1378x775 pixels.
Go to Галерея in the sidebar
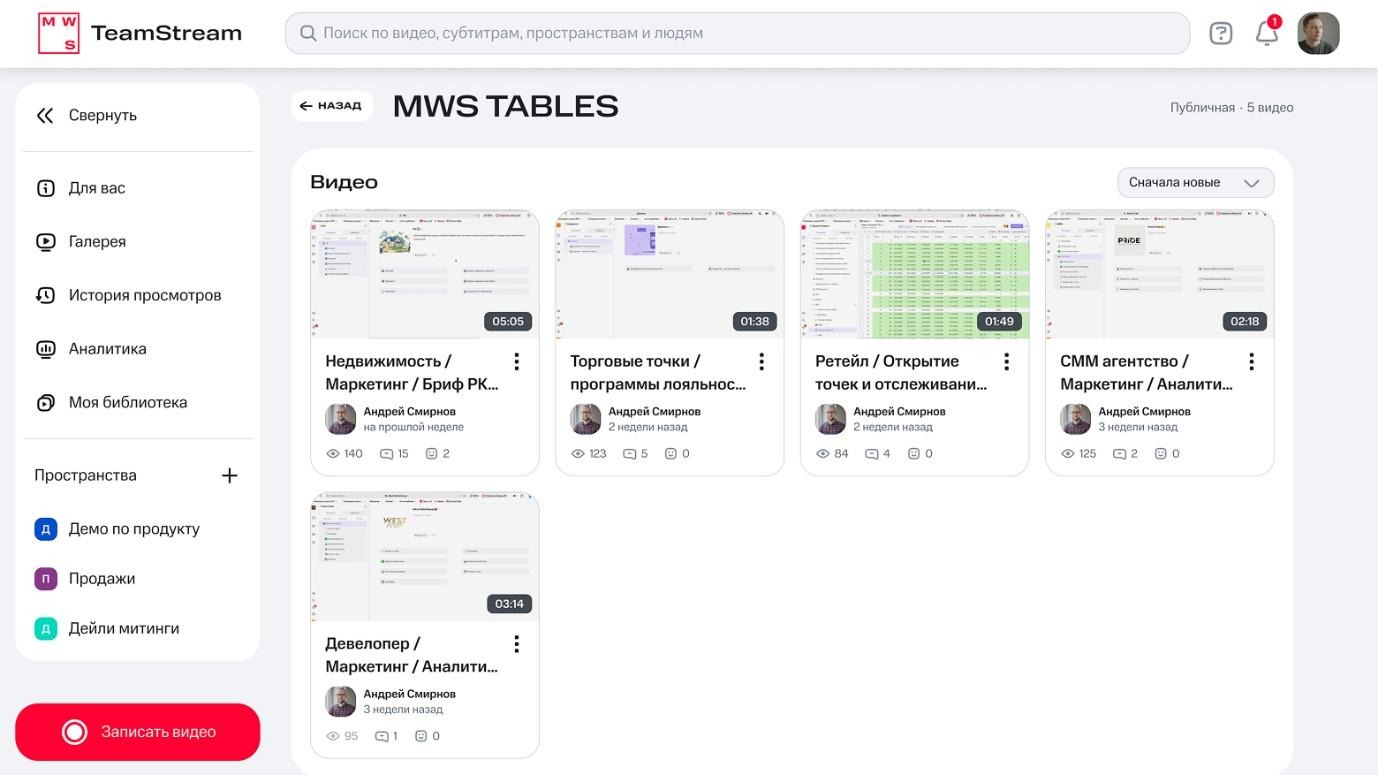pyautogui.click(x=97, y=241)
